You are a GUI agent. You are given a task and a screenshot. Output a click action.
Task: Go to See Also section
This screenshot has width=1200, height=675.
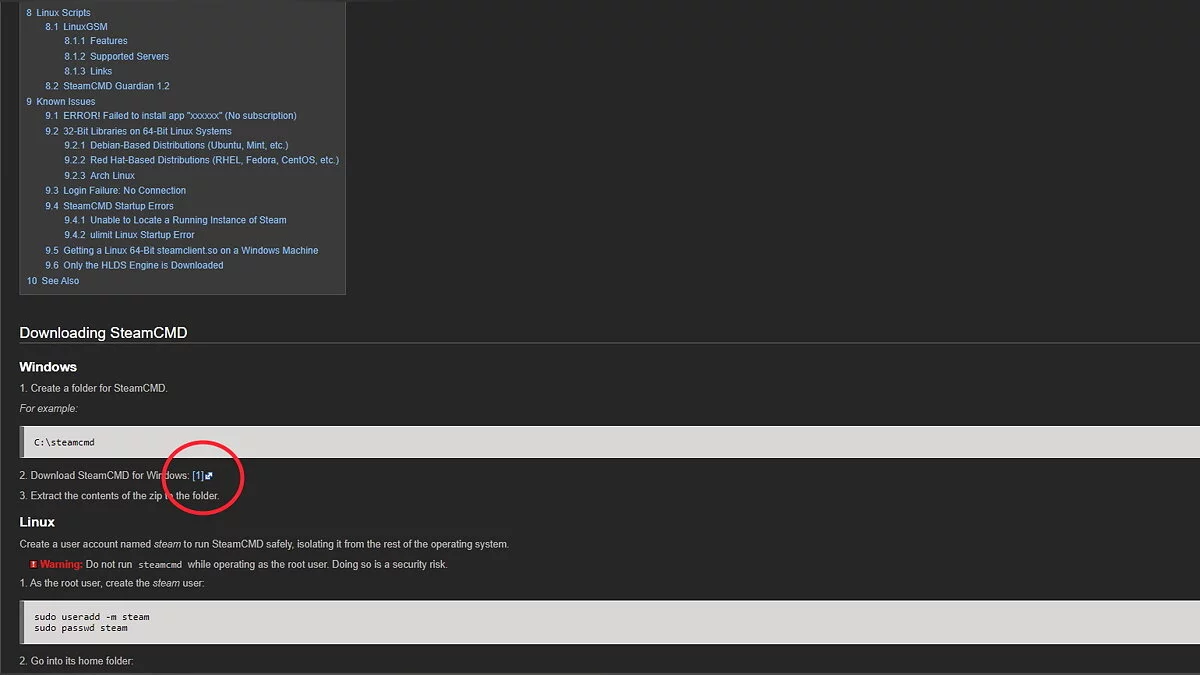point(60,281)
